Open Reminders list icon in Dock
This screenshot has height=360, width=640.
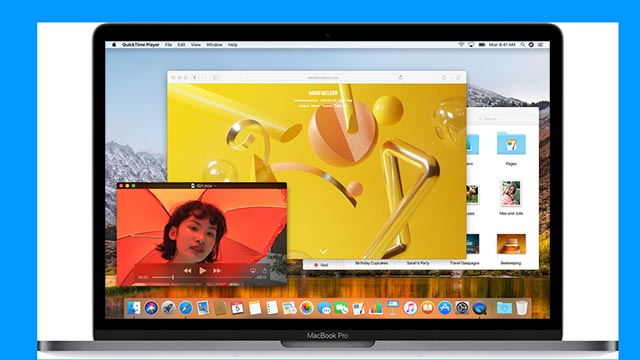pyautogui.click(x=272, y=308)
